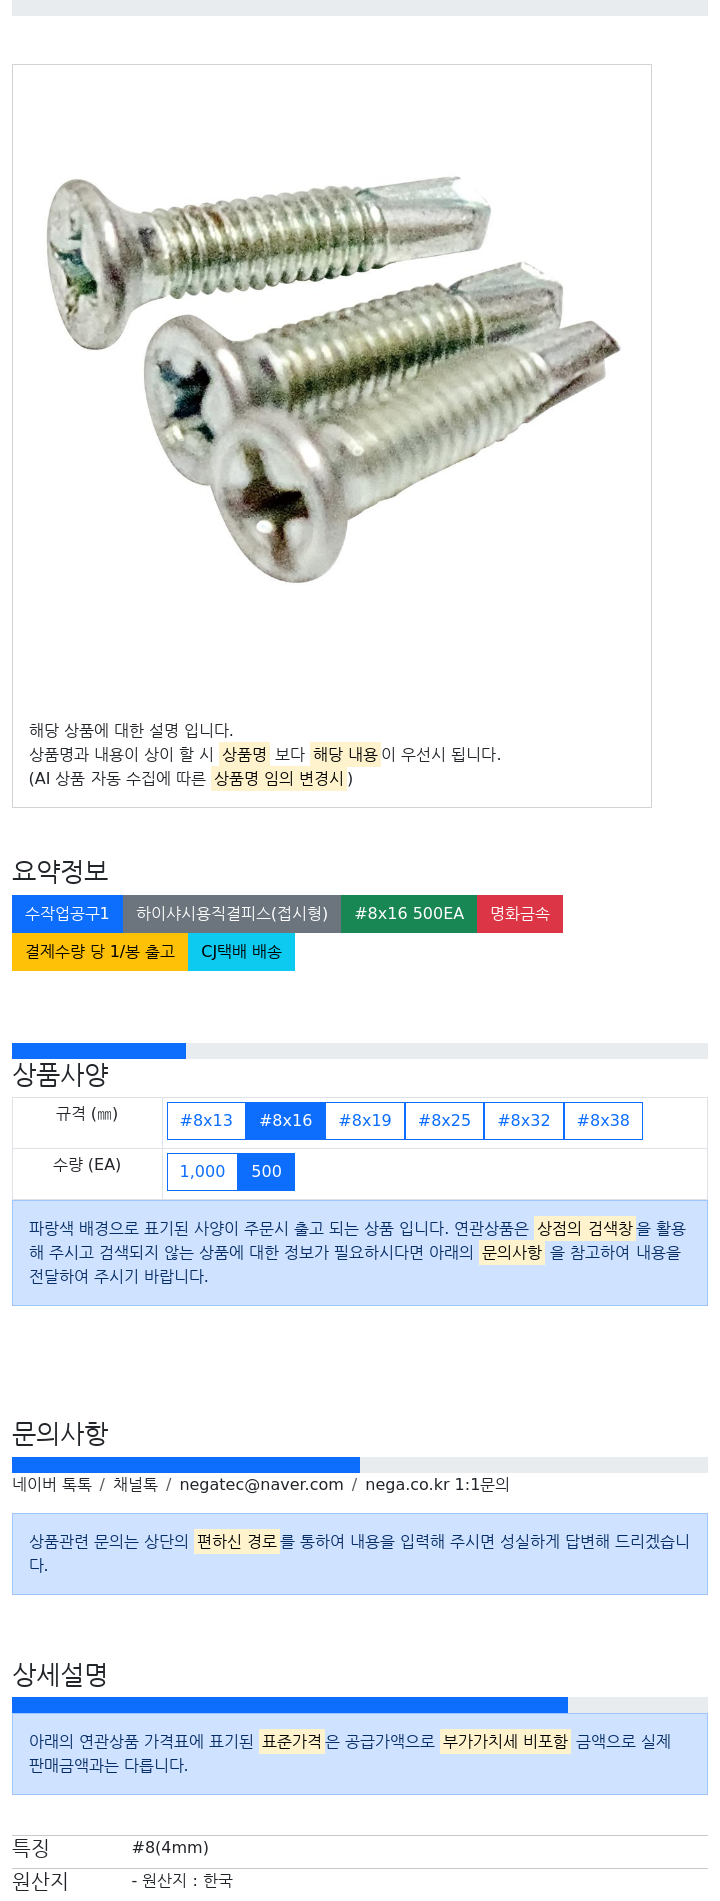Select the #8x16 size option
The width and height of the screenshot is (720, 1901).
click(x=286, y=1121)
